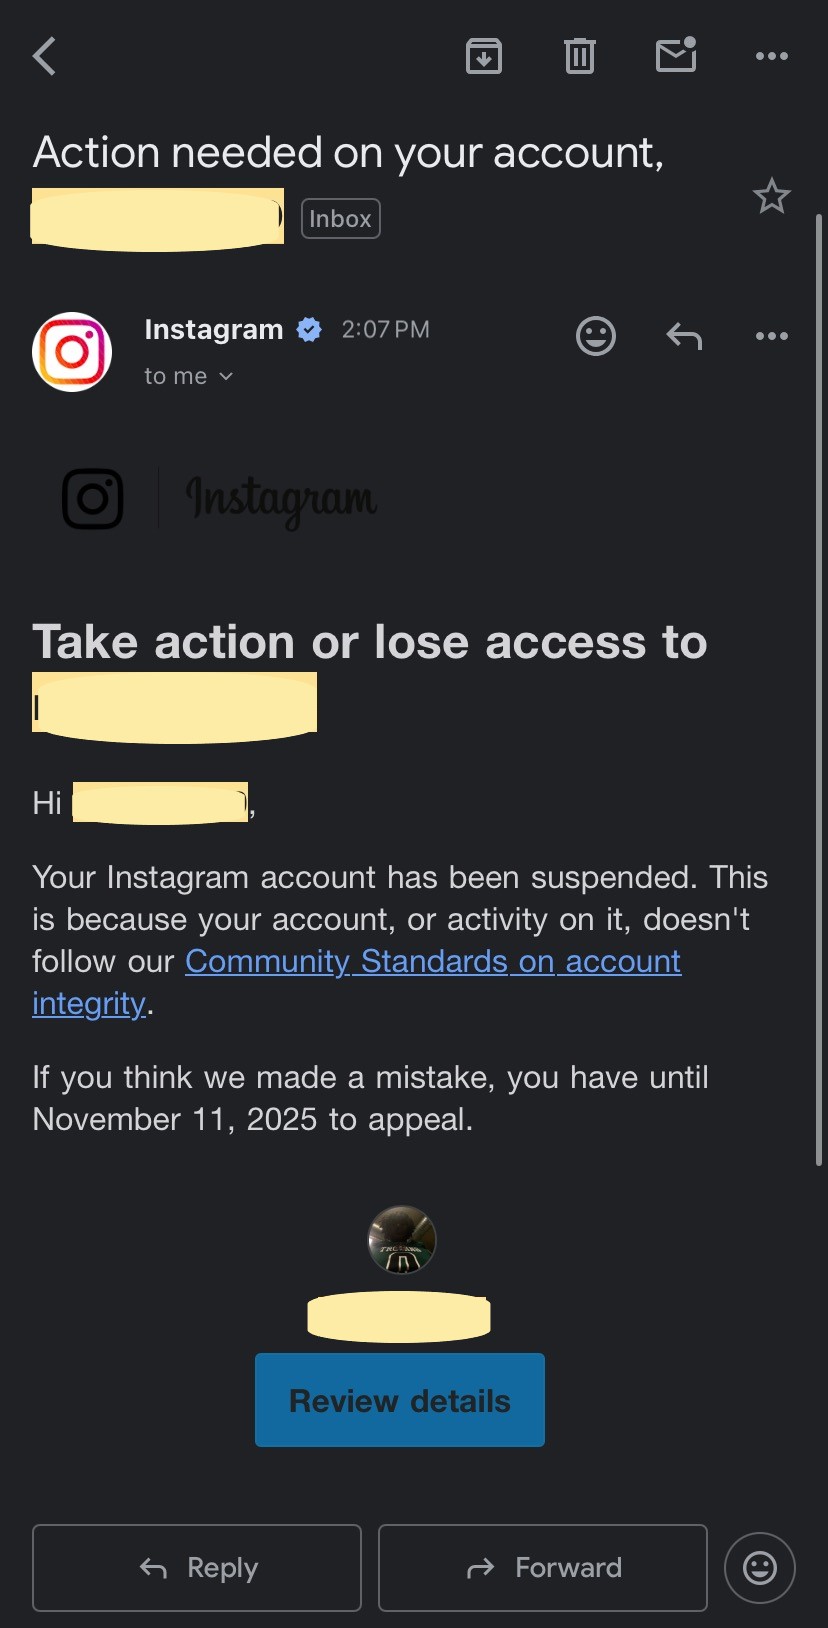The width and height of the screenshot is (828, 1628).
Task: Mark the email as unread via envelope icon
Action: 677,55
